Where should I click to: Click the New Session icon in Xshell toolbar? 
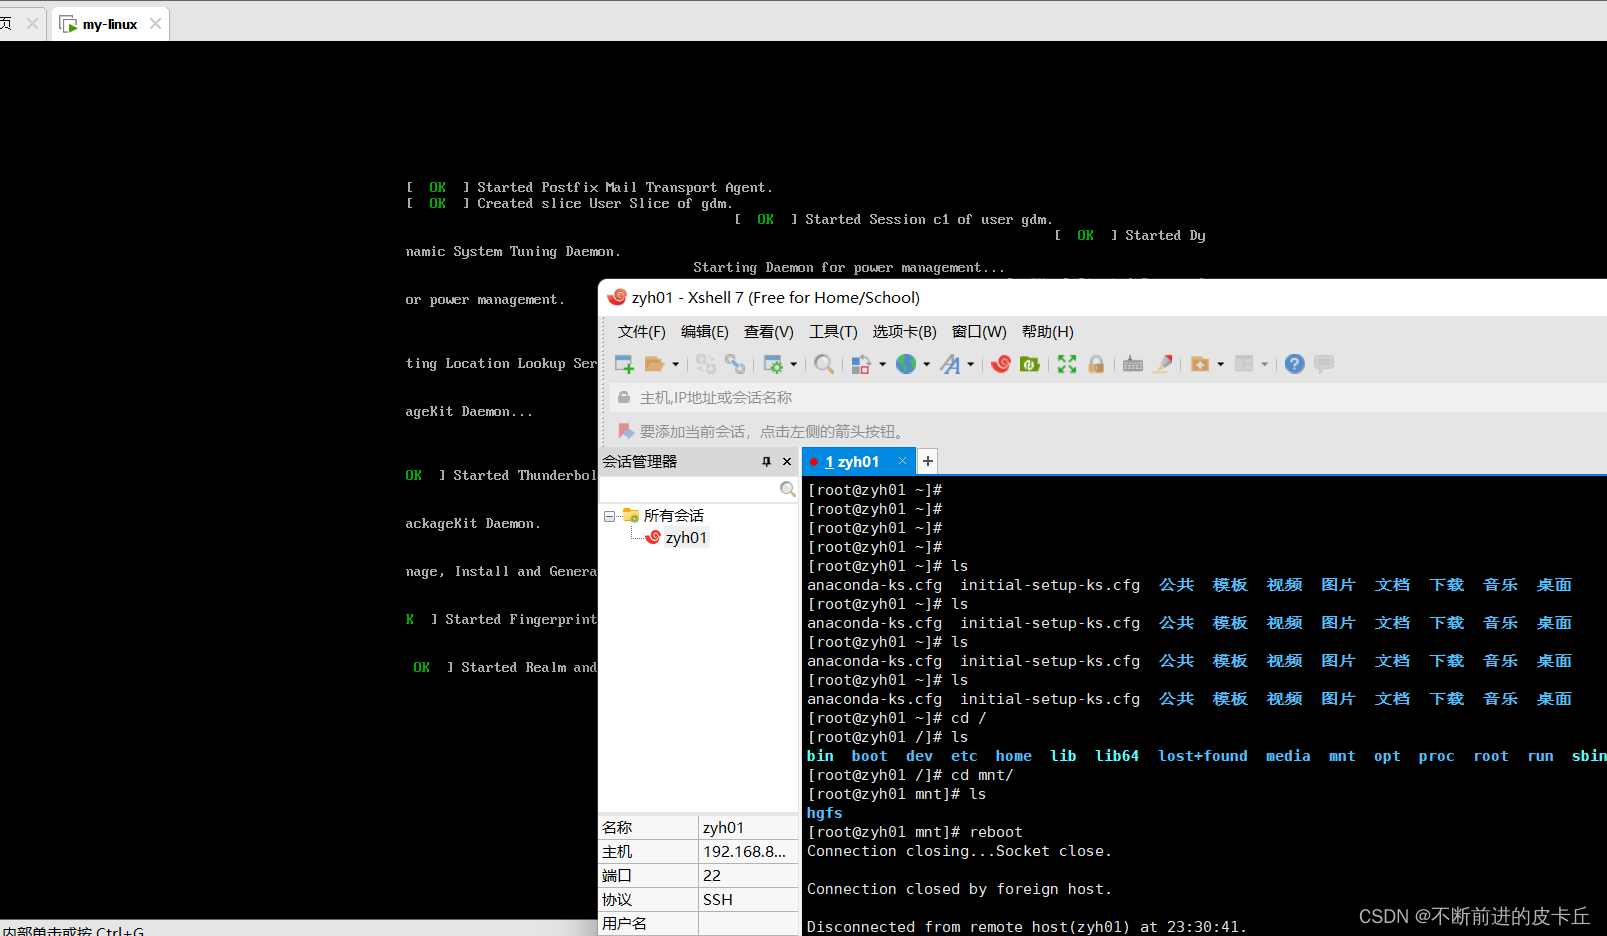pyautogui.click(x=624, y=364)
